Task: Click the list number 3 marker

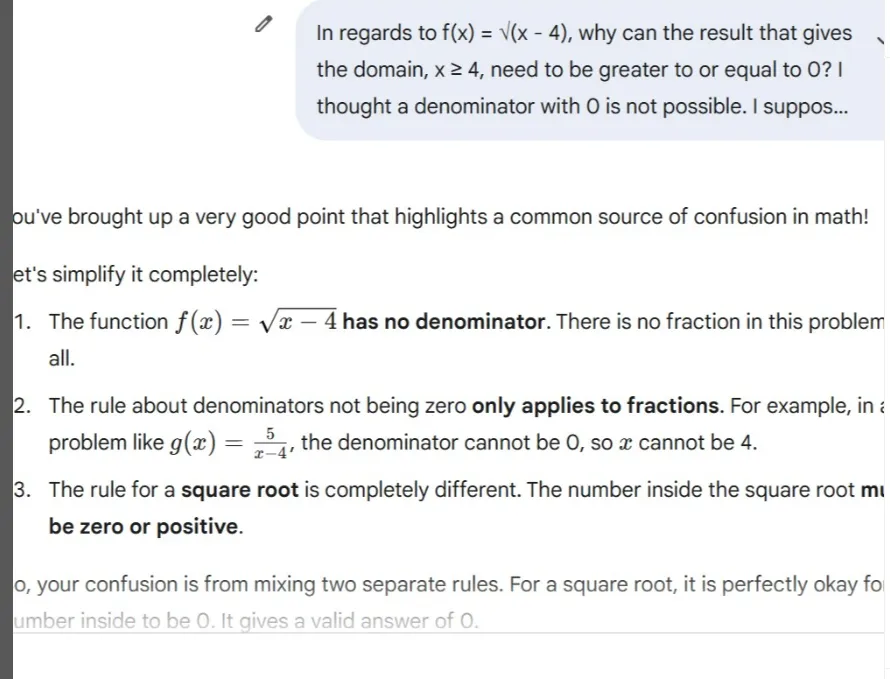Action: click(x=22, y=490)
